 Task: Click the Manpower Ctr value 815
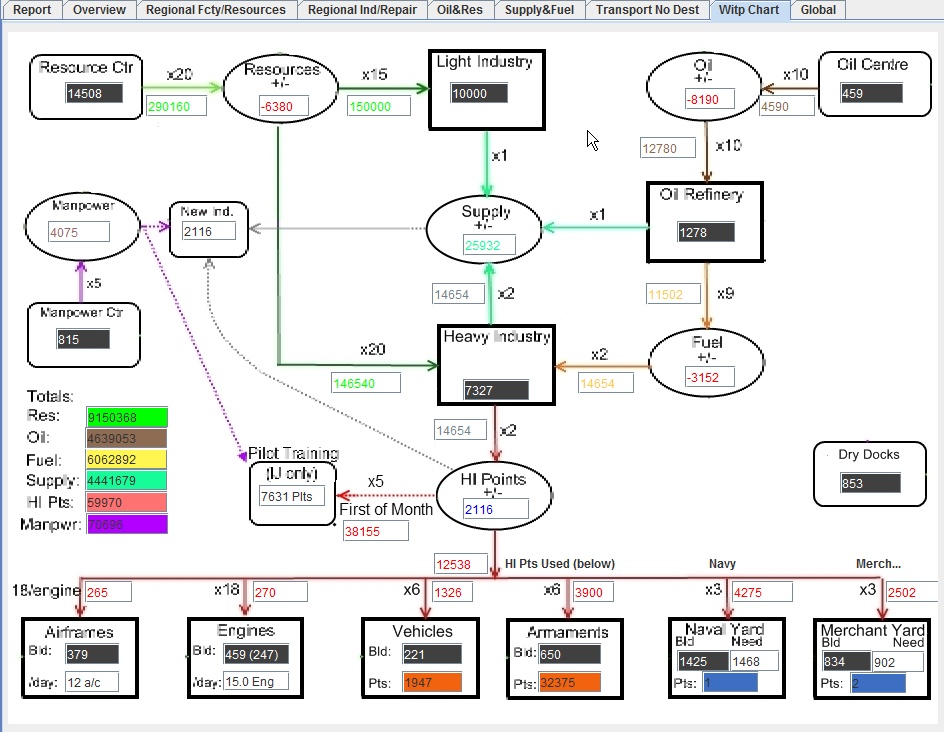83,339
